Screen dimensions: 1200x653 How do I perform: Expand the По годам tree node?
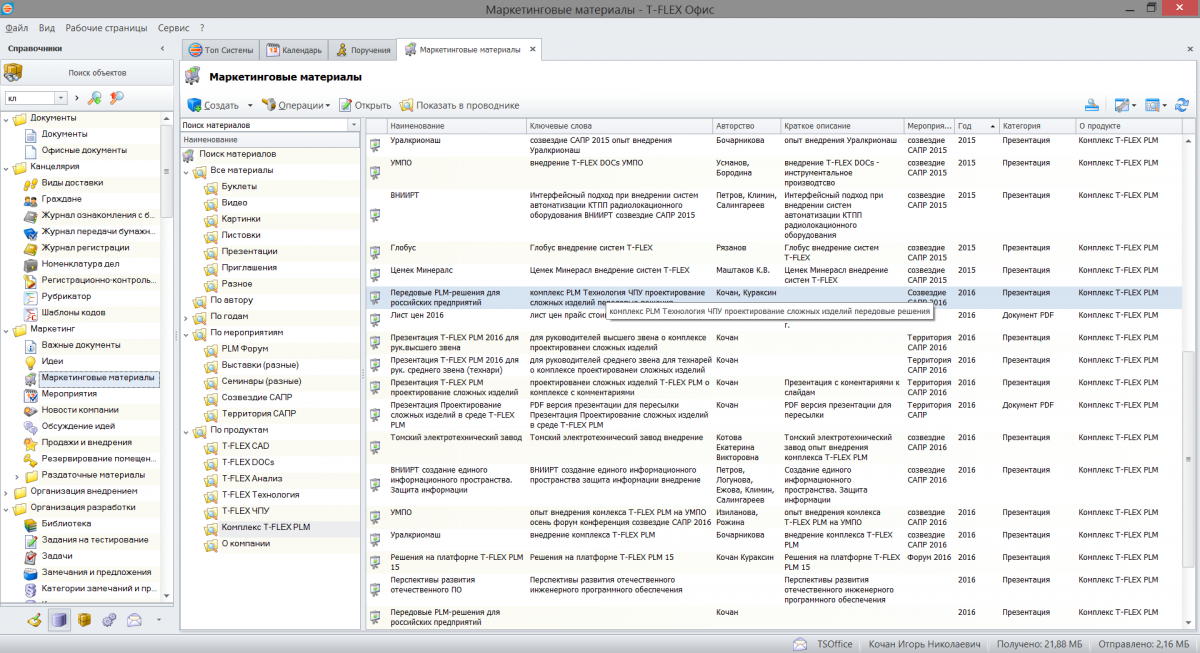pyautogui.click(x=184, y=316)
